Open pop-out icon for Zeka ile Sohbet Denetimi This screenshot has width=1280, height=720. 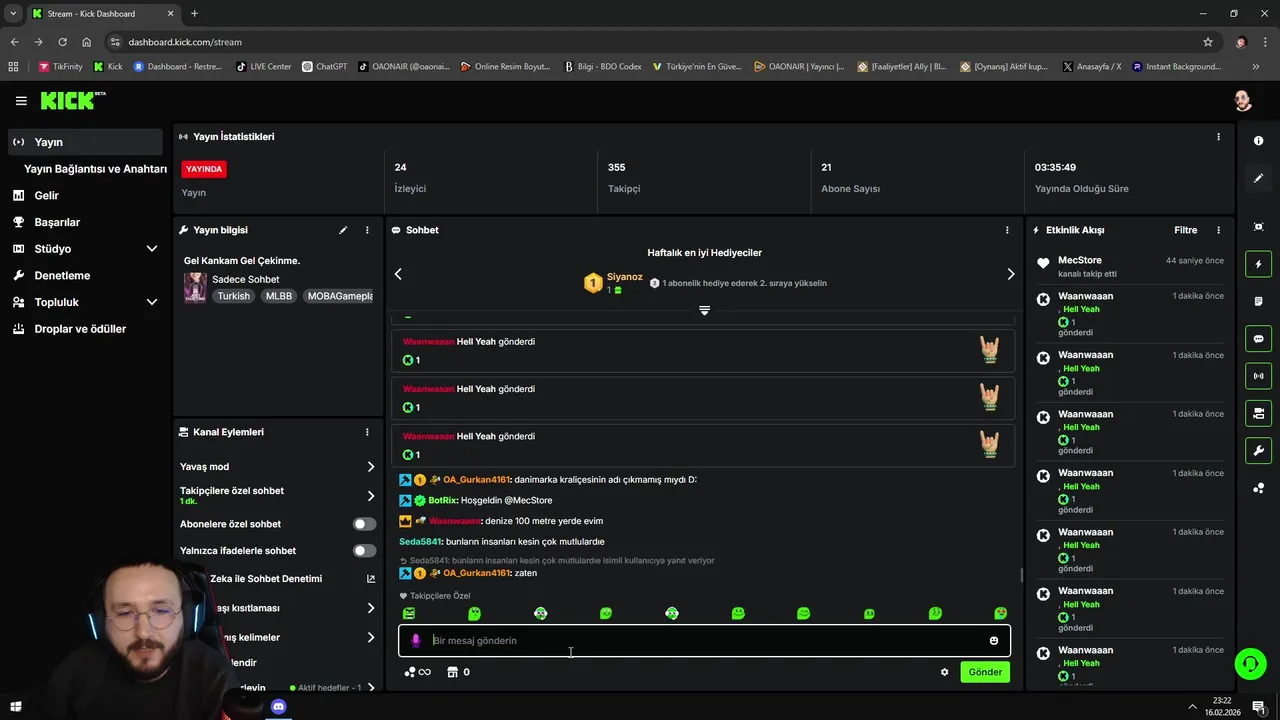pyautogui.click(x=371, y=578)
